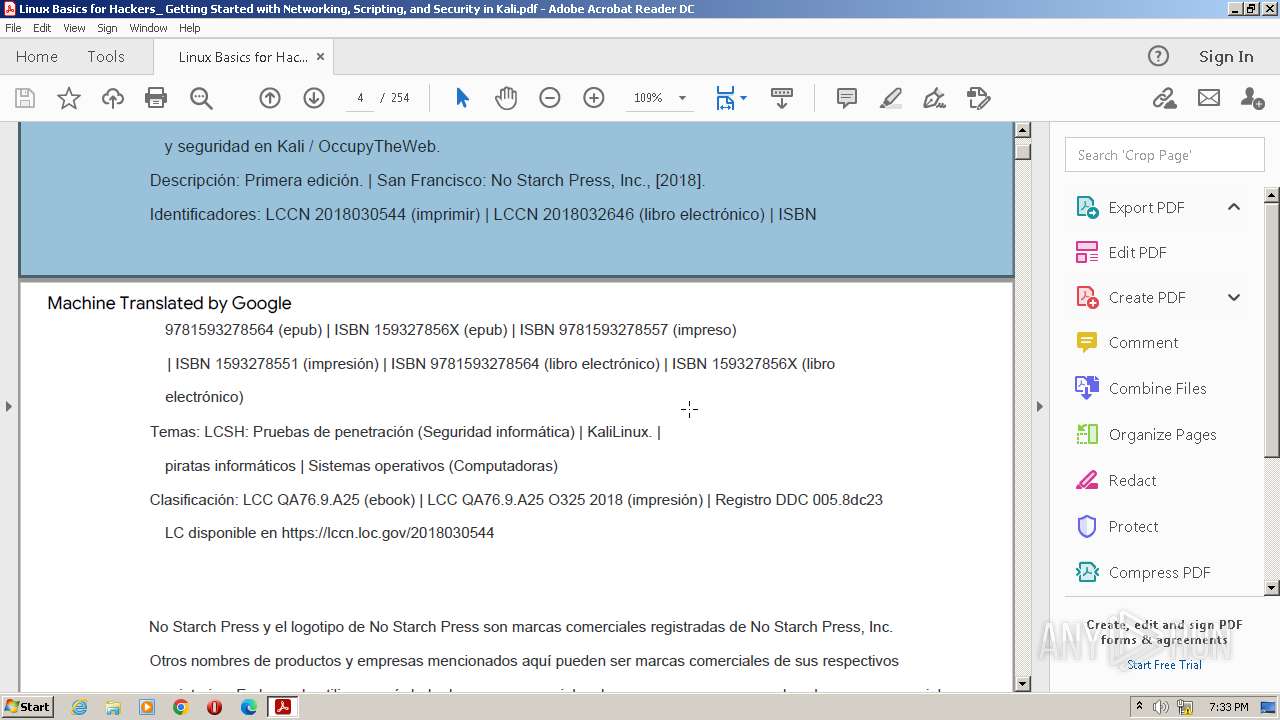Click Start Free Trial link
The image size is (1280, 720).
pyautogui.click(x=1164, y=665)
